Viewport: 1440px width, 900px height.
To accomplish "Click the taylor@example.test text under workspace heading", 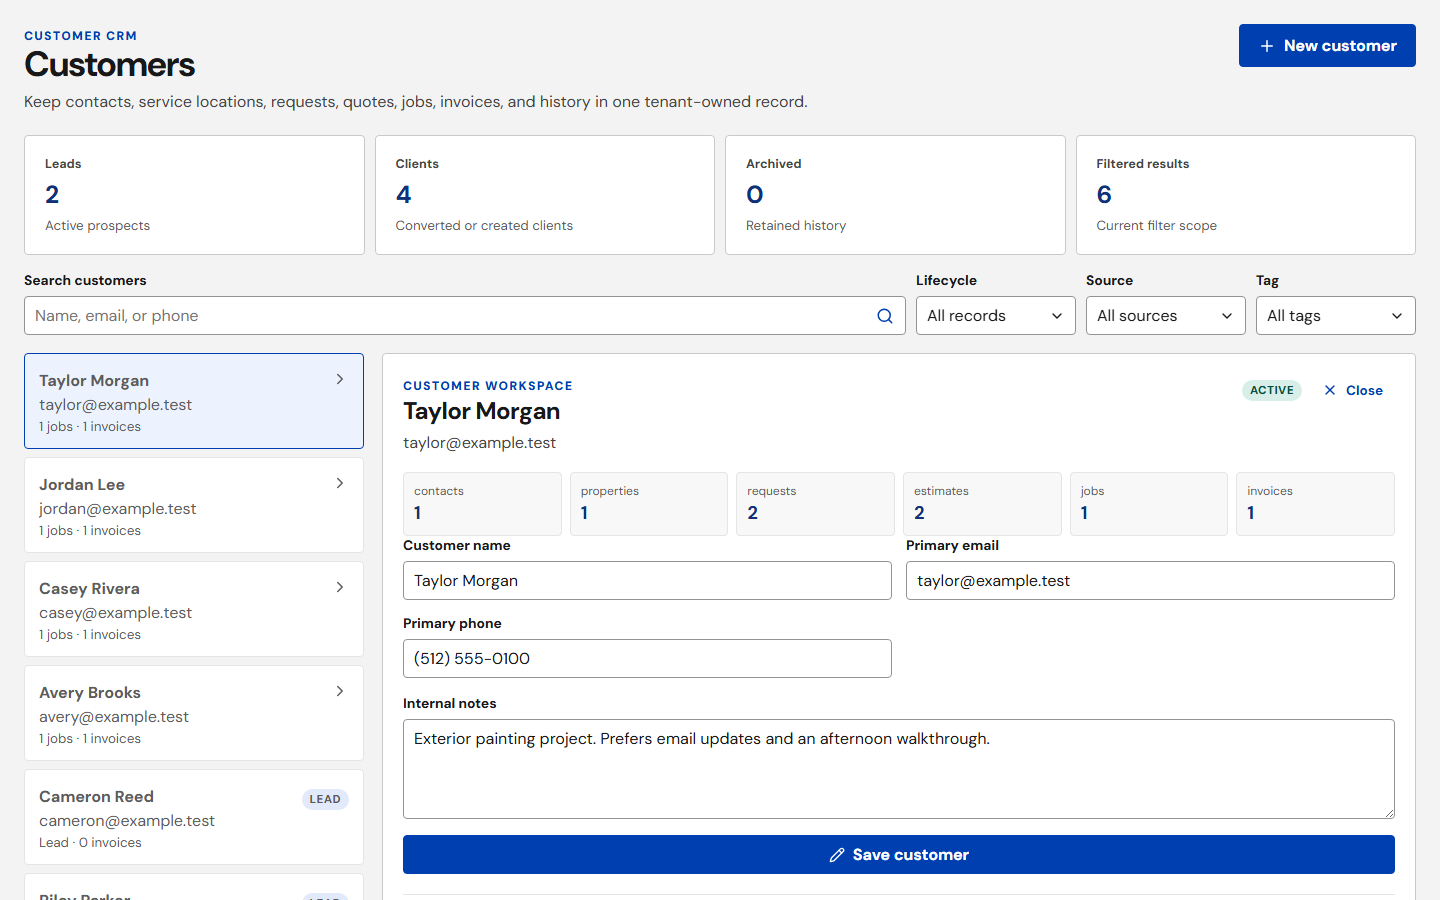I will click(x=479, y=443).
